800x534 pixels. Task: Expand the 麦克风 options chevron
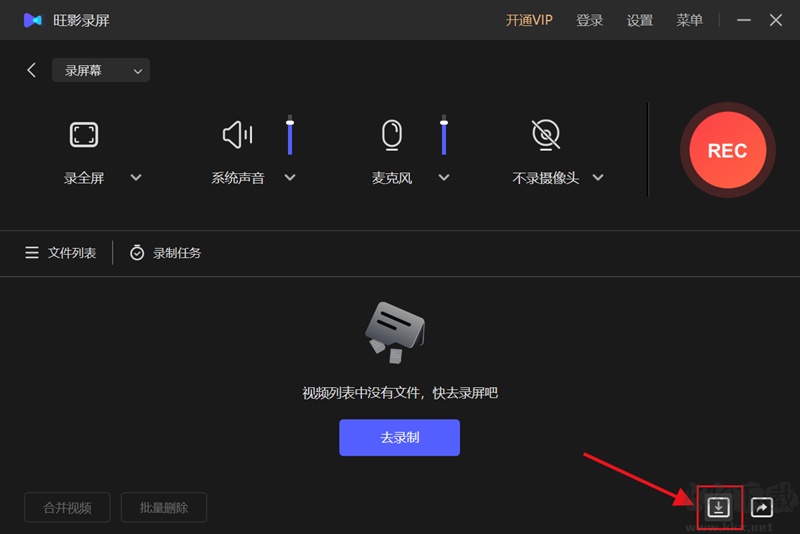click(444, 177)
